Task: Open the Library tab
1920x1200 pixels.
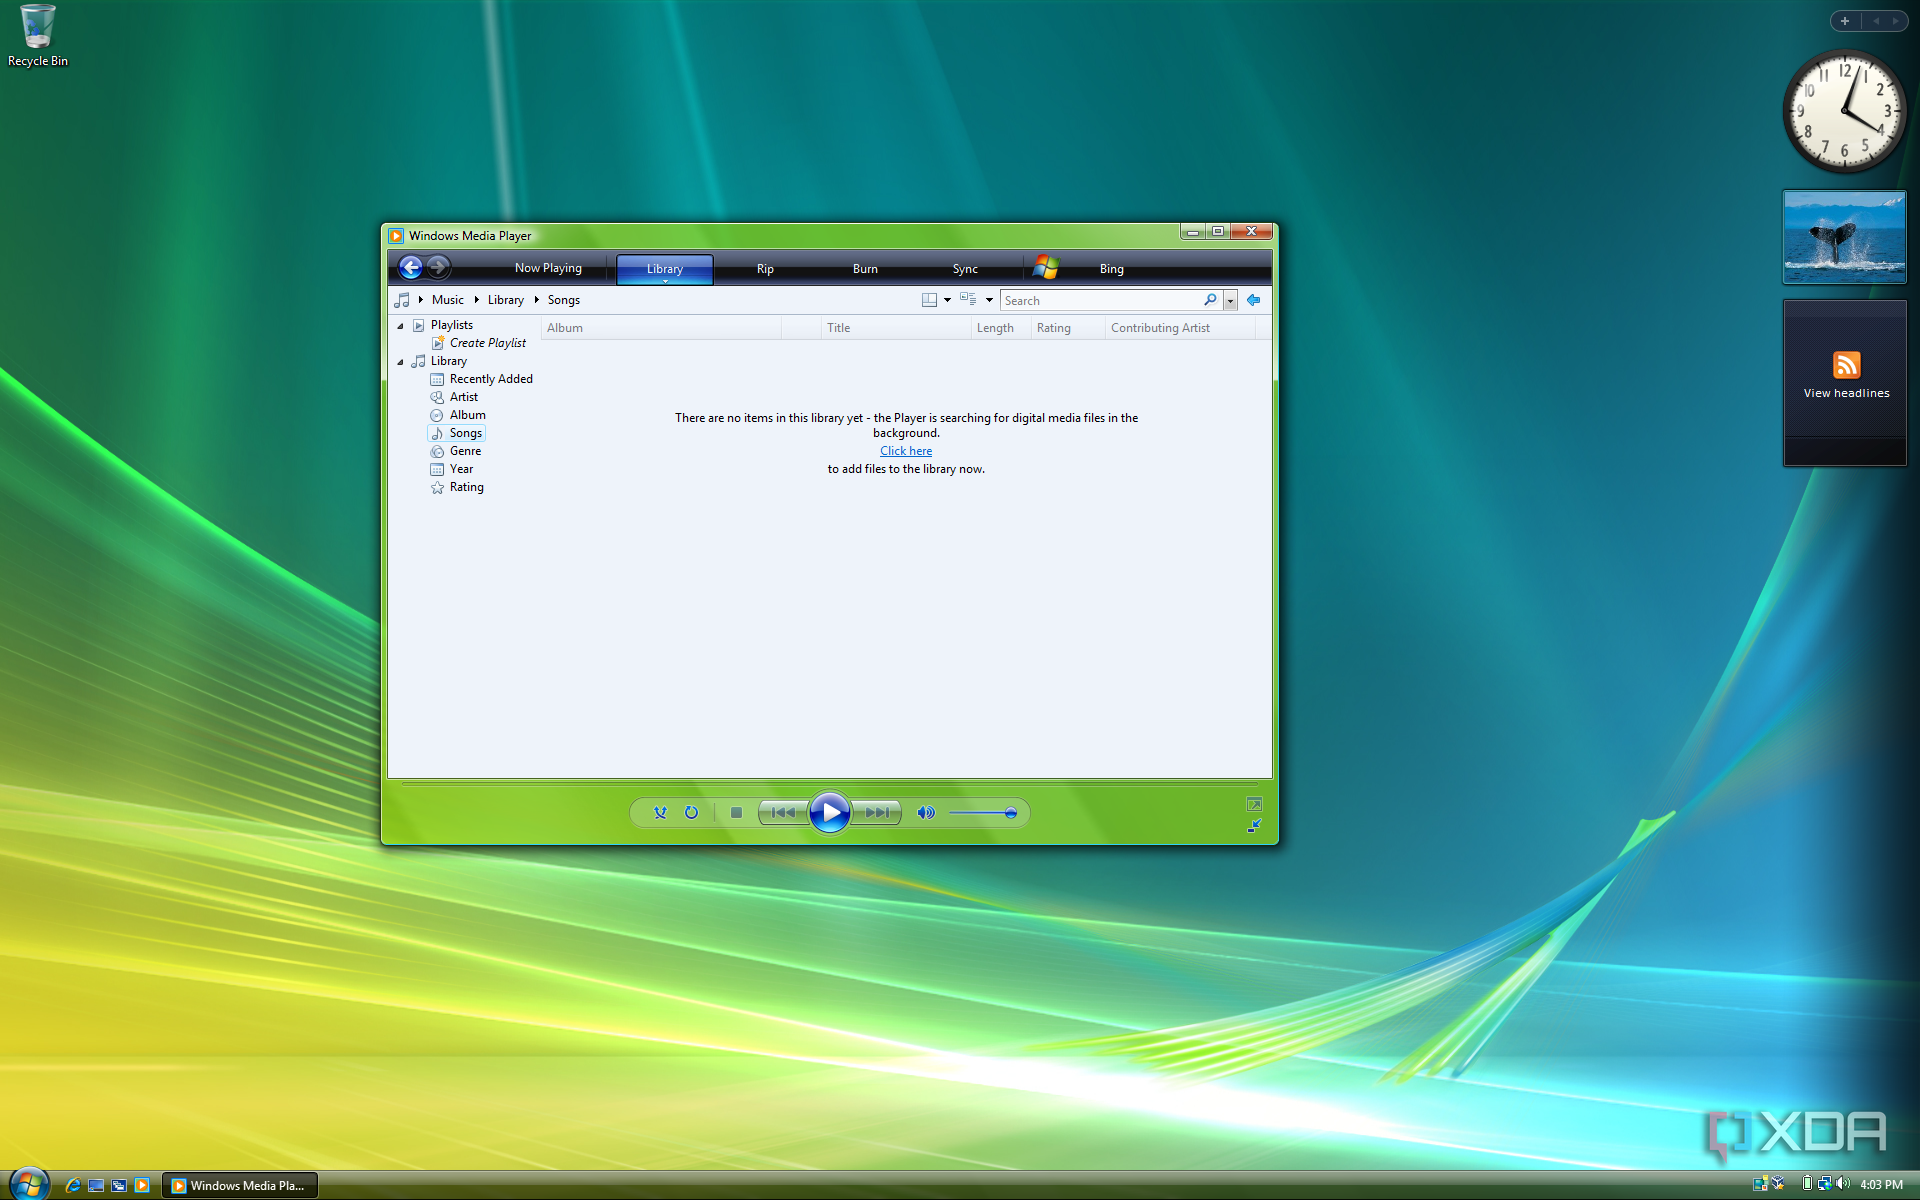Action: click(665, 269)
